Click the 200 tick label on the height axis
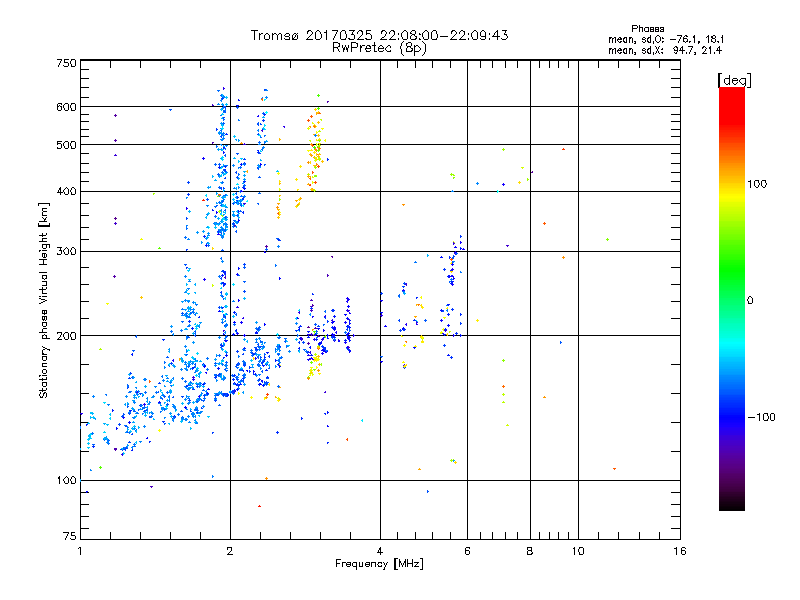This screenshot has width=800, height=600. coord(66,336)
